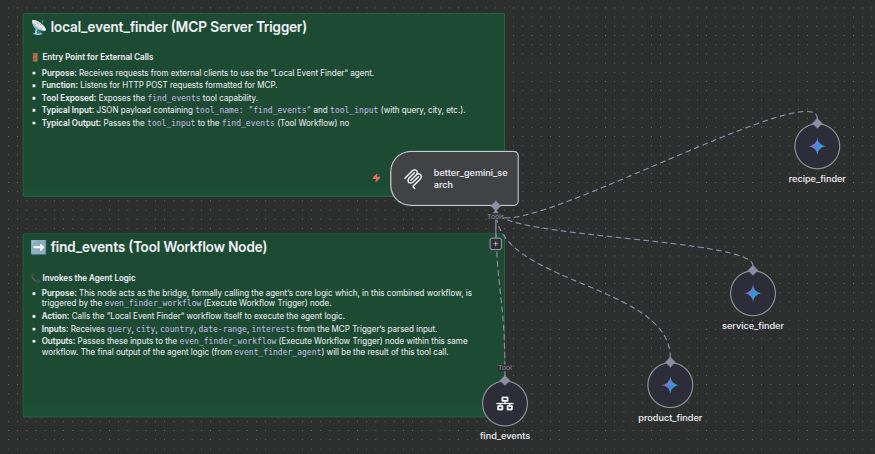Click the product_finder node label

coord(670,417)
